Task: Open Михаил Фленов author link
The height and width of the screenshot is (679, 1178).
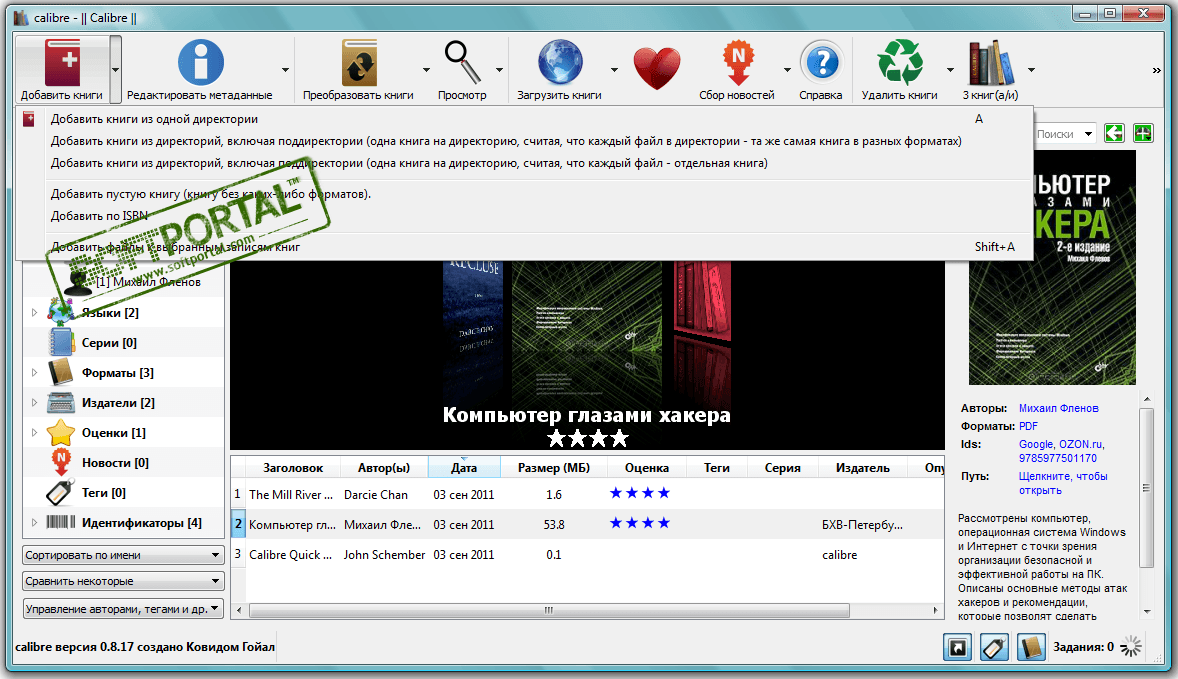Action: click(1058, 408)
